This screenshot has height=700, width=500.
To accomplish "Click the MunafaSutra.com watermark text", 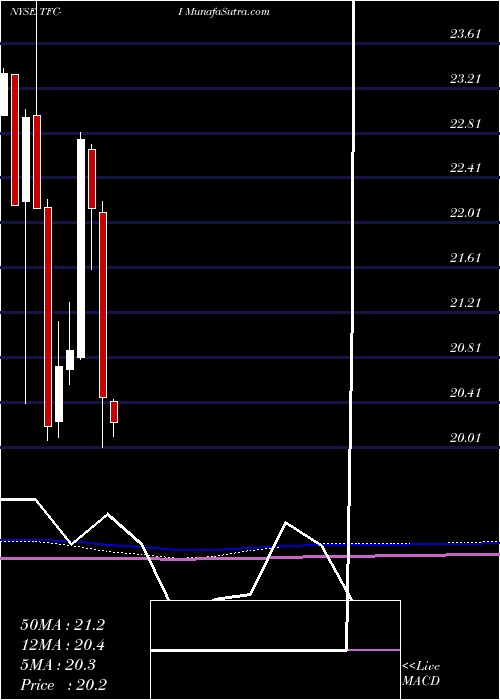I will (227, 12).
